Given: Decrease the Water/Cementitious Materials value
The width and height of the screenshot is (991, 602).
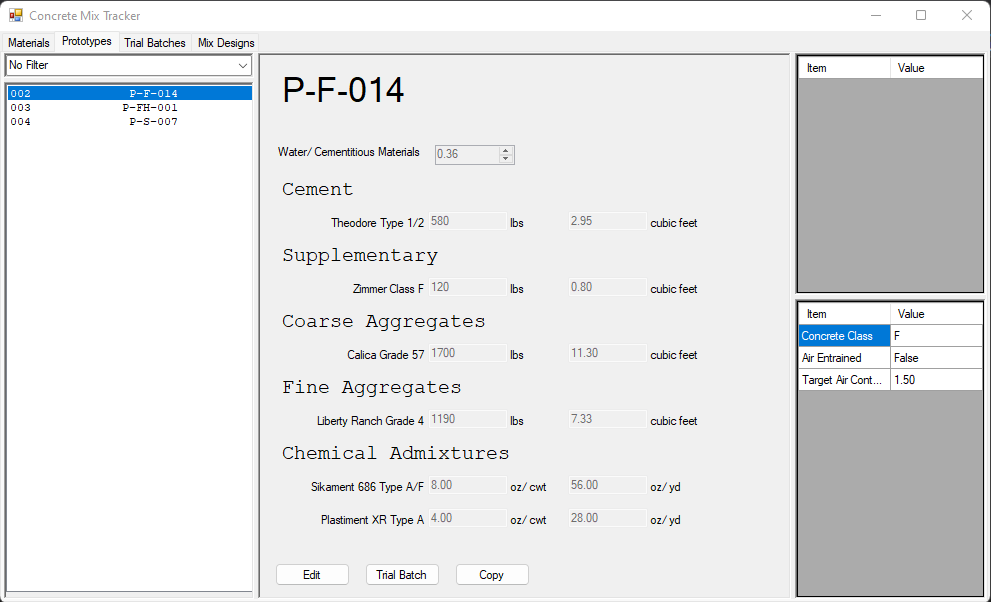Looking at the screenshot, I should (x=506, y=159).
